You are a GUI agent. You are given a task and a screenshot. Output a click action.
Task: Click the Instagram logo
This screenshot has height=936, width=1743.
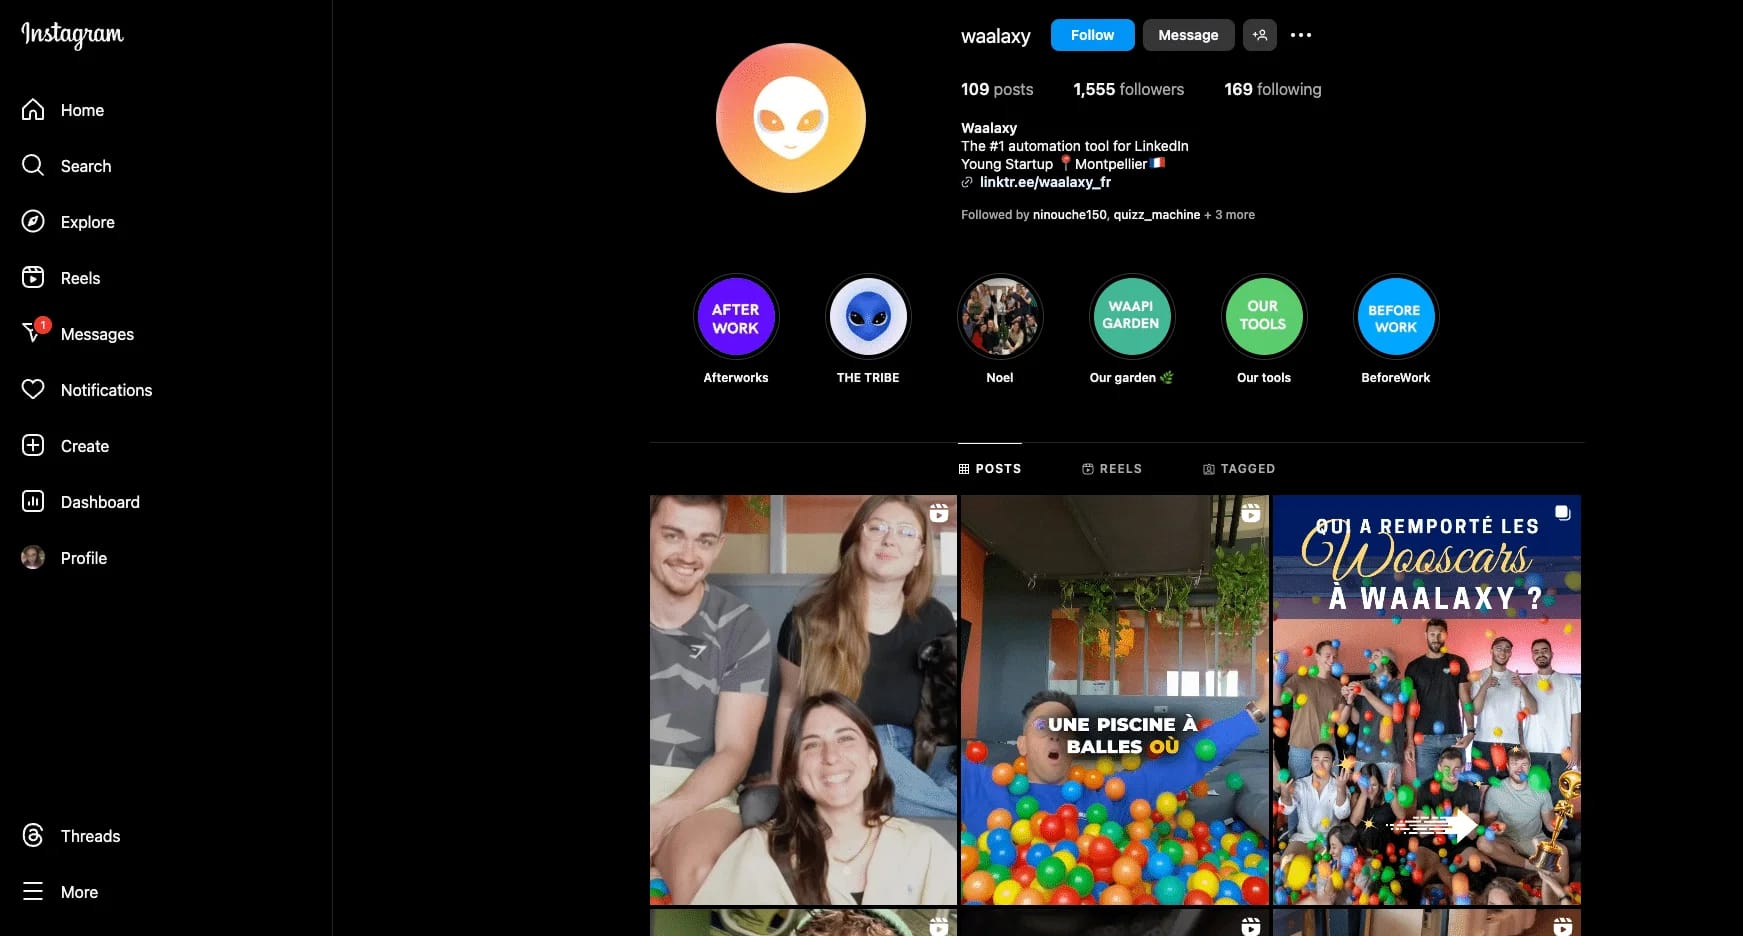pyautogui.click(x=72, y=34)
